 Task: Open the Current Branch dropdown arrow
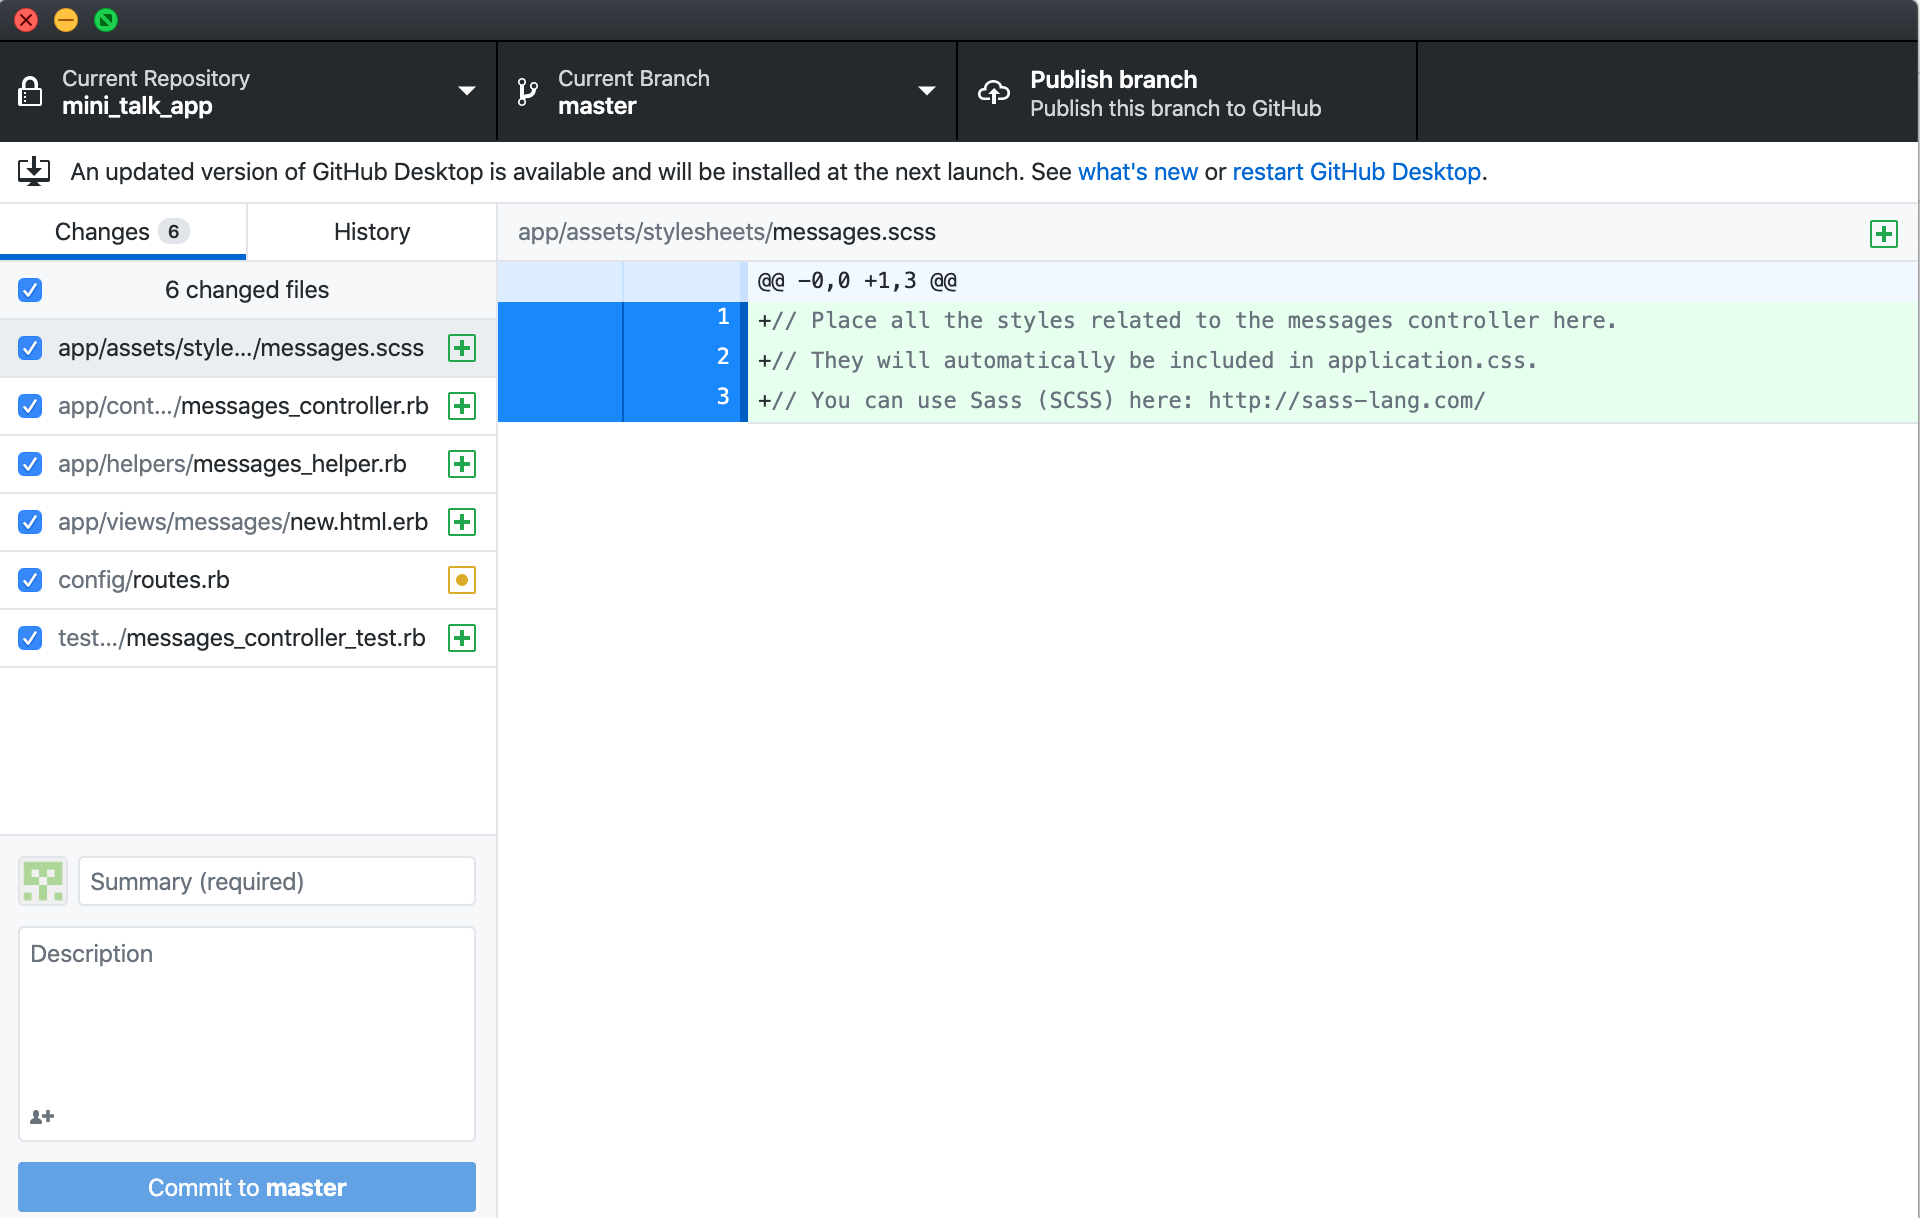click(x=926, y=91)
